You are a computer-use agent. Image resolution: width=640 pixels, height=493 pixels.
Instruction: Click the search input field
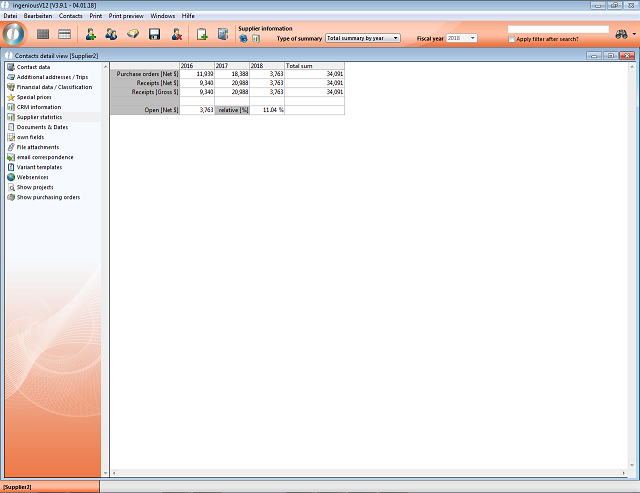(558, 29)
